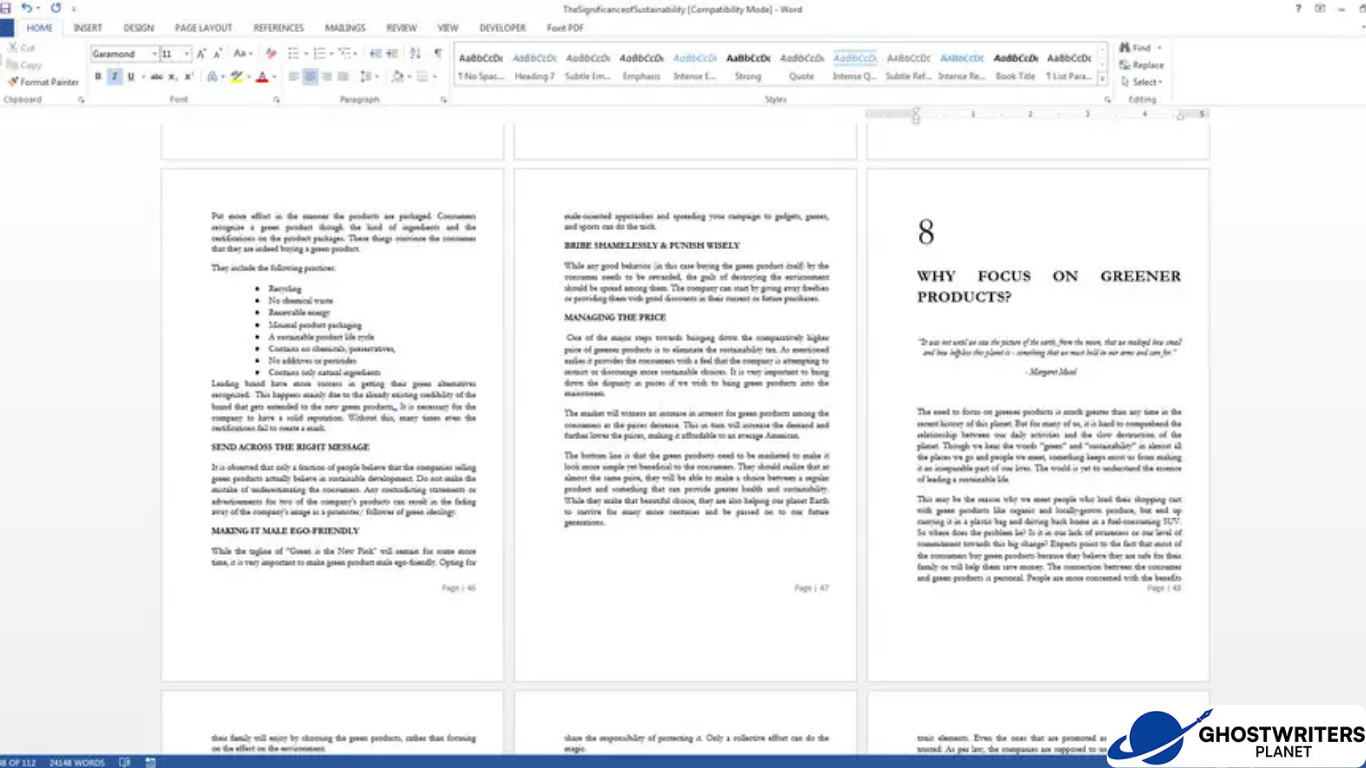Click the Save icon in quick access toolbar
This screenshot has width=1366, height=768.
click(5, 8)
